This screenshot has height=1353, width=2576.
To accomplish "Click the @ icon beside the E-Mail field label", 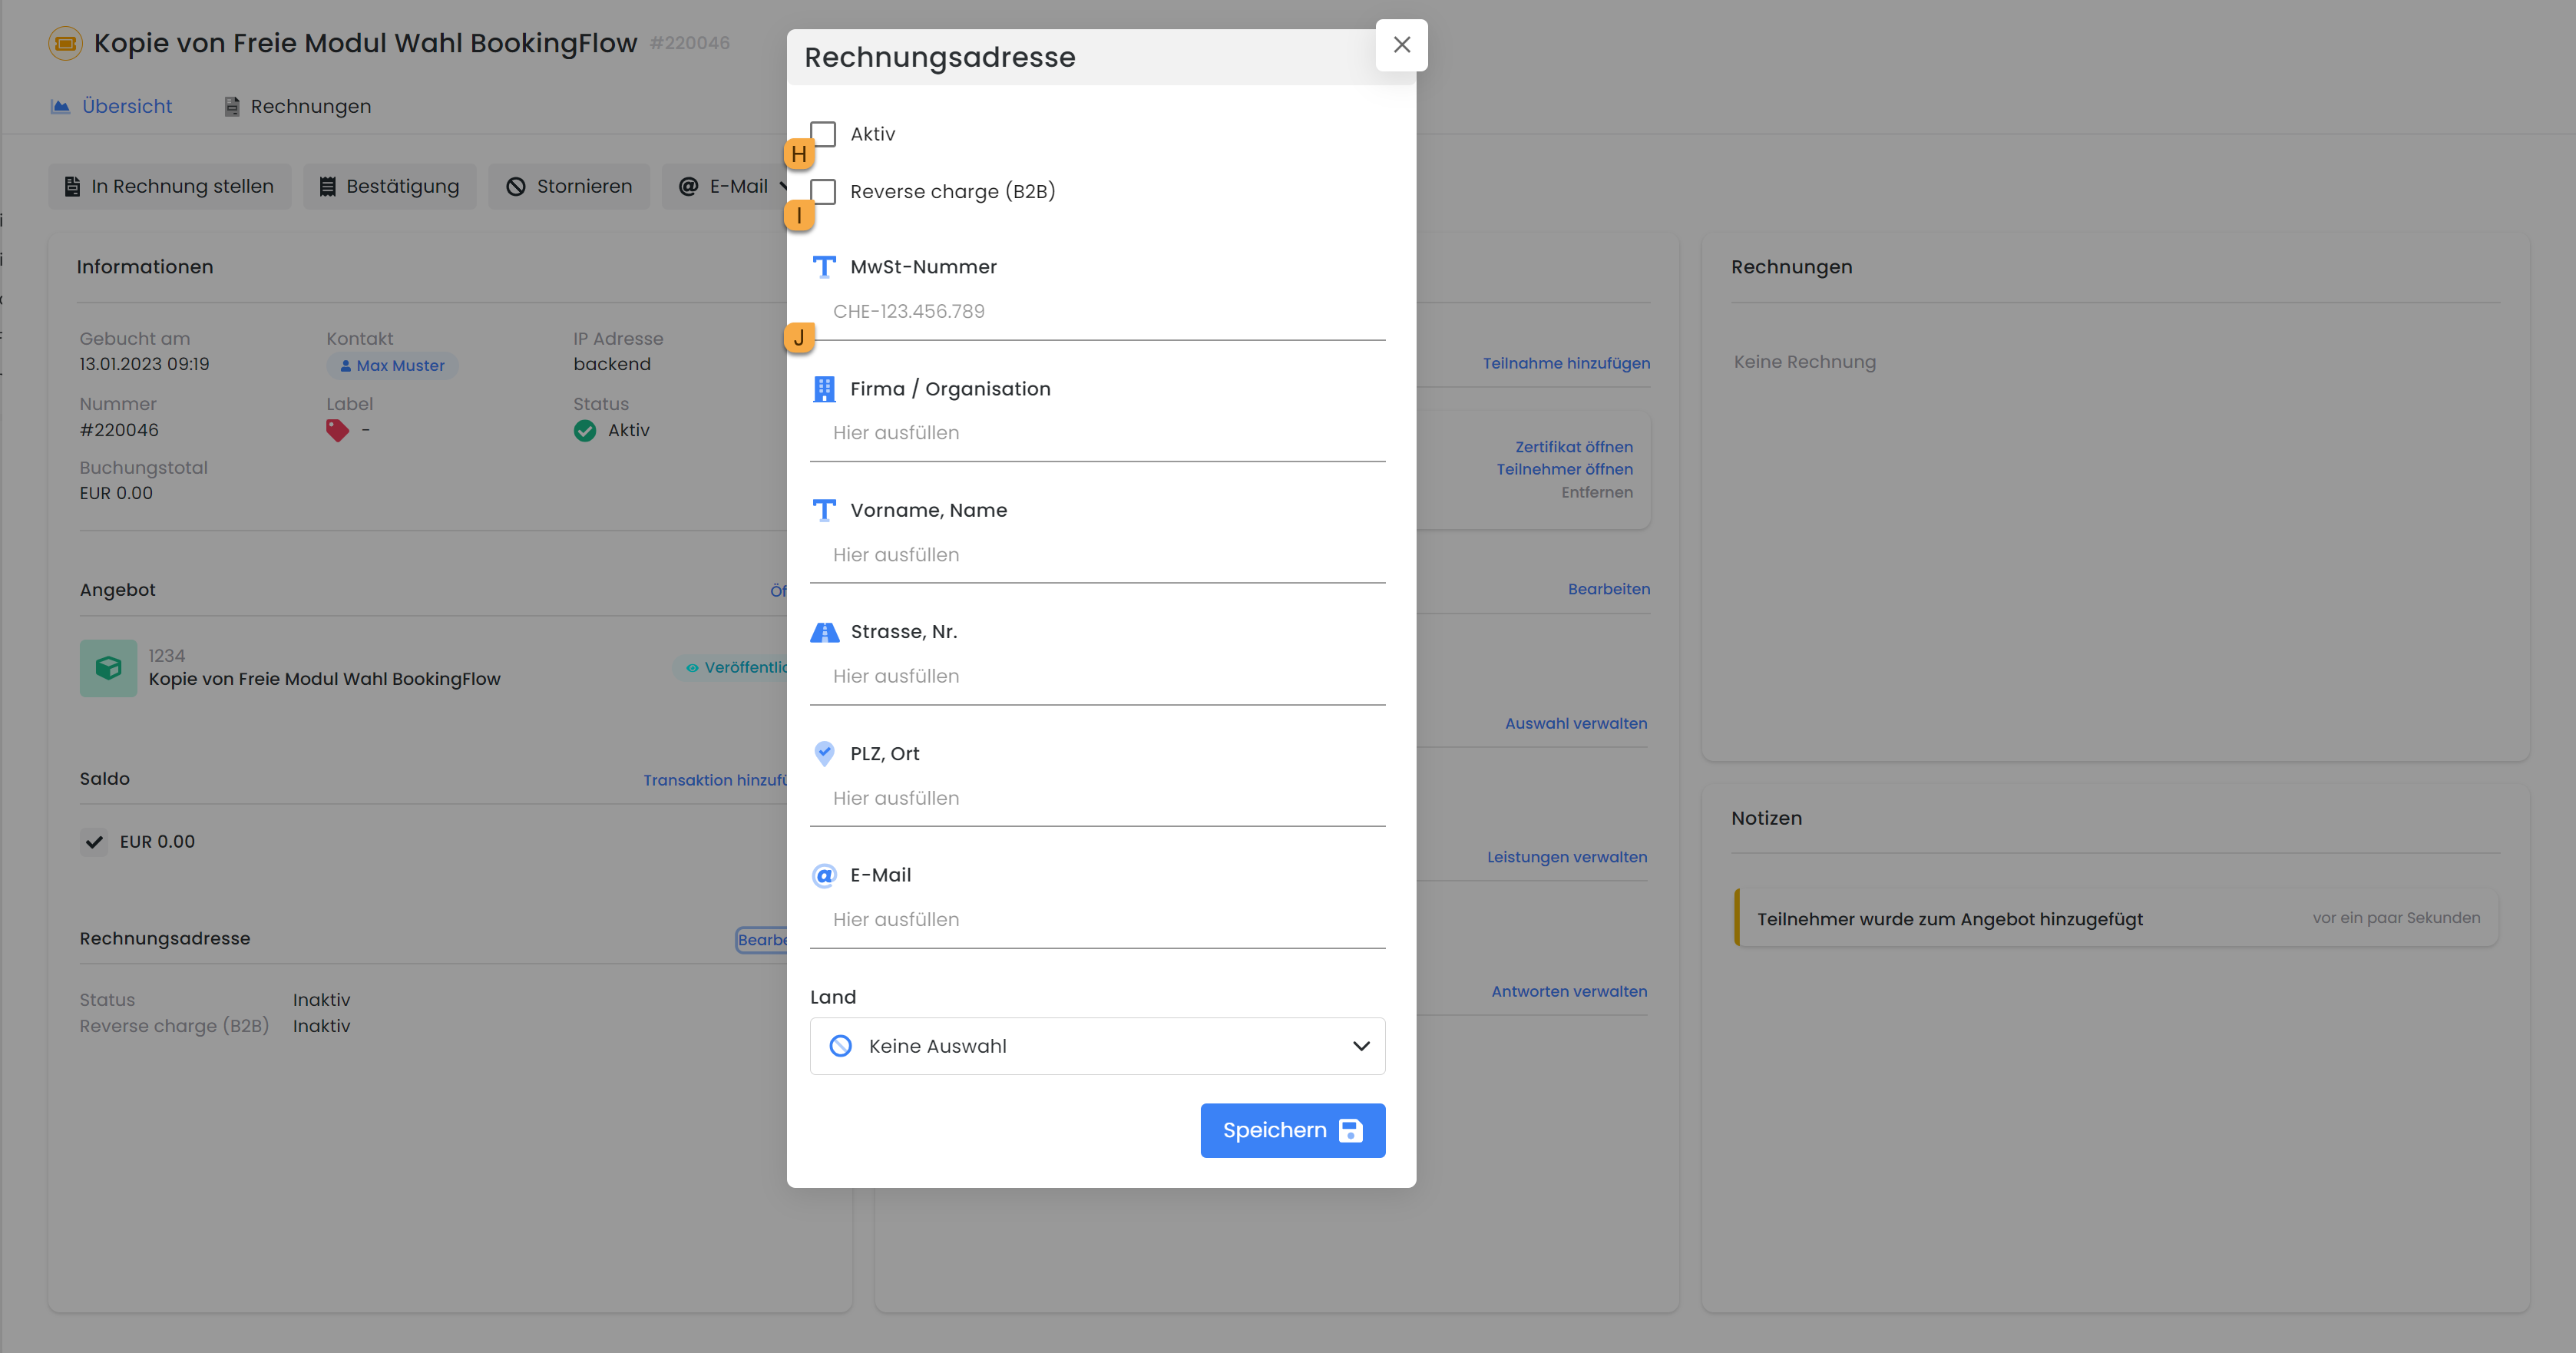I will [824, 876].
